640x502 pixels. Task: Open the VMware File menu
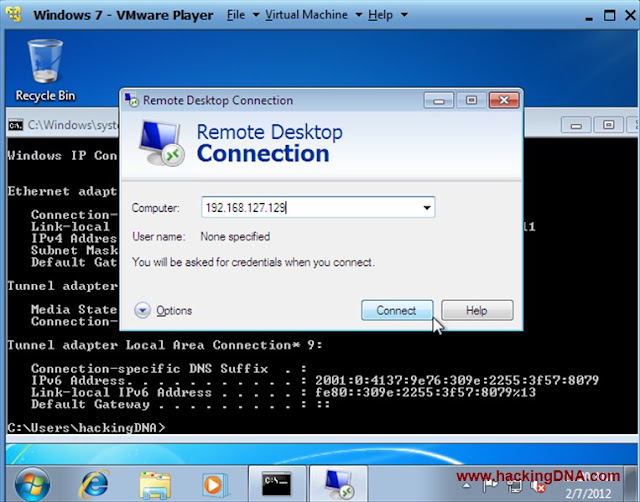pyautogui.click(x=236, y=15)
